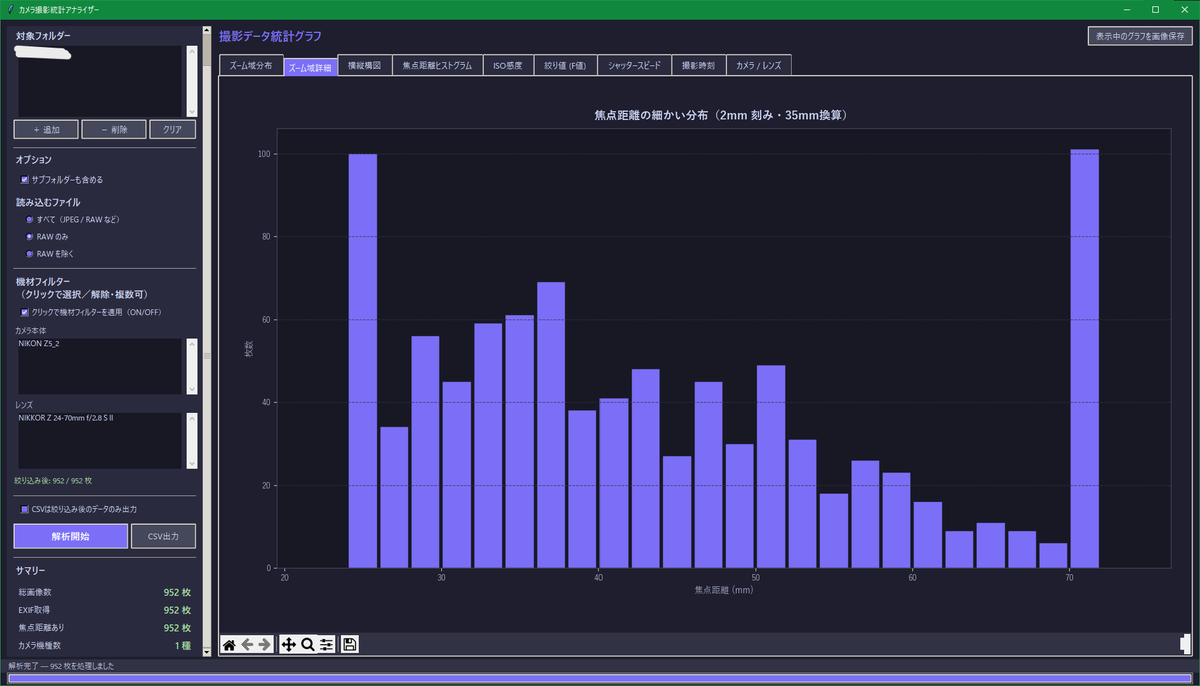Start analysis with 解析開始 button

coord(71,536)
